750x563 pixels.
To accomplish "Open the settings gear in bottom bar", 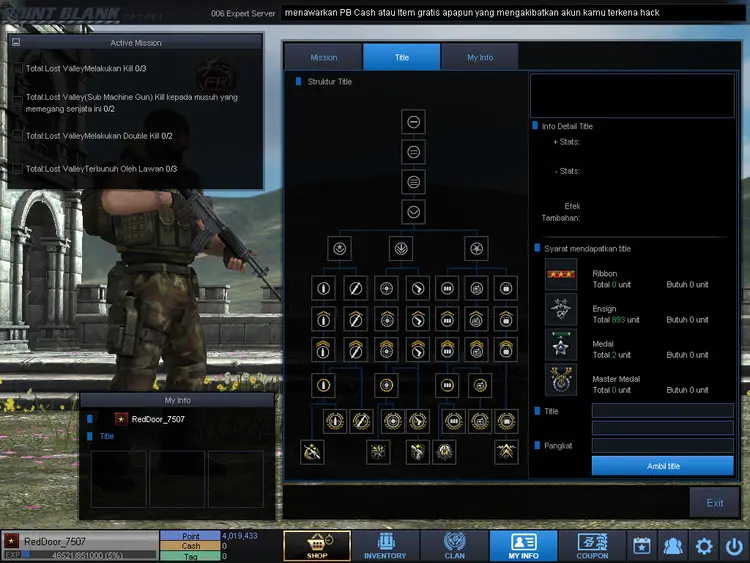I will pyautogui.click(x=704, y=545).
